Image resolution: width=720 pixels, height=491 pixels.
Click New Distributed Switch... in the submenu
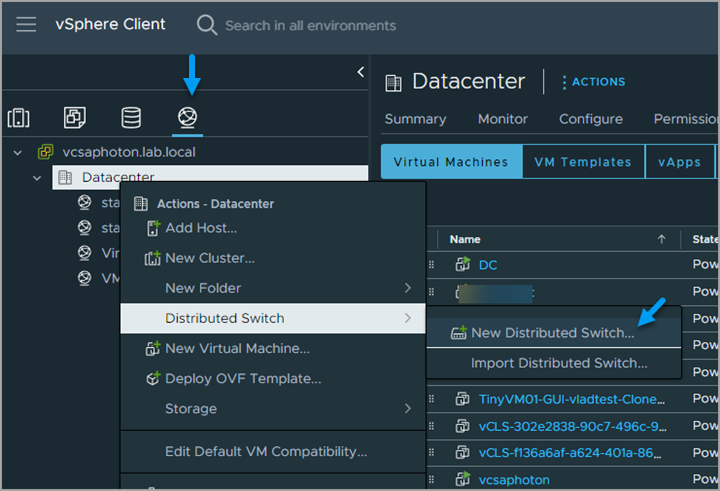point(554,333)
